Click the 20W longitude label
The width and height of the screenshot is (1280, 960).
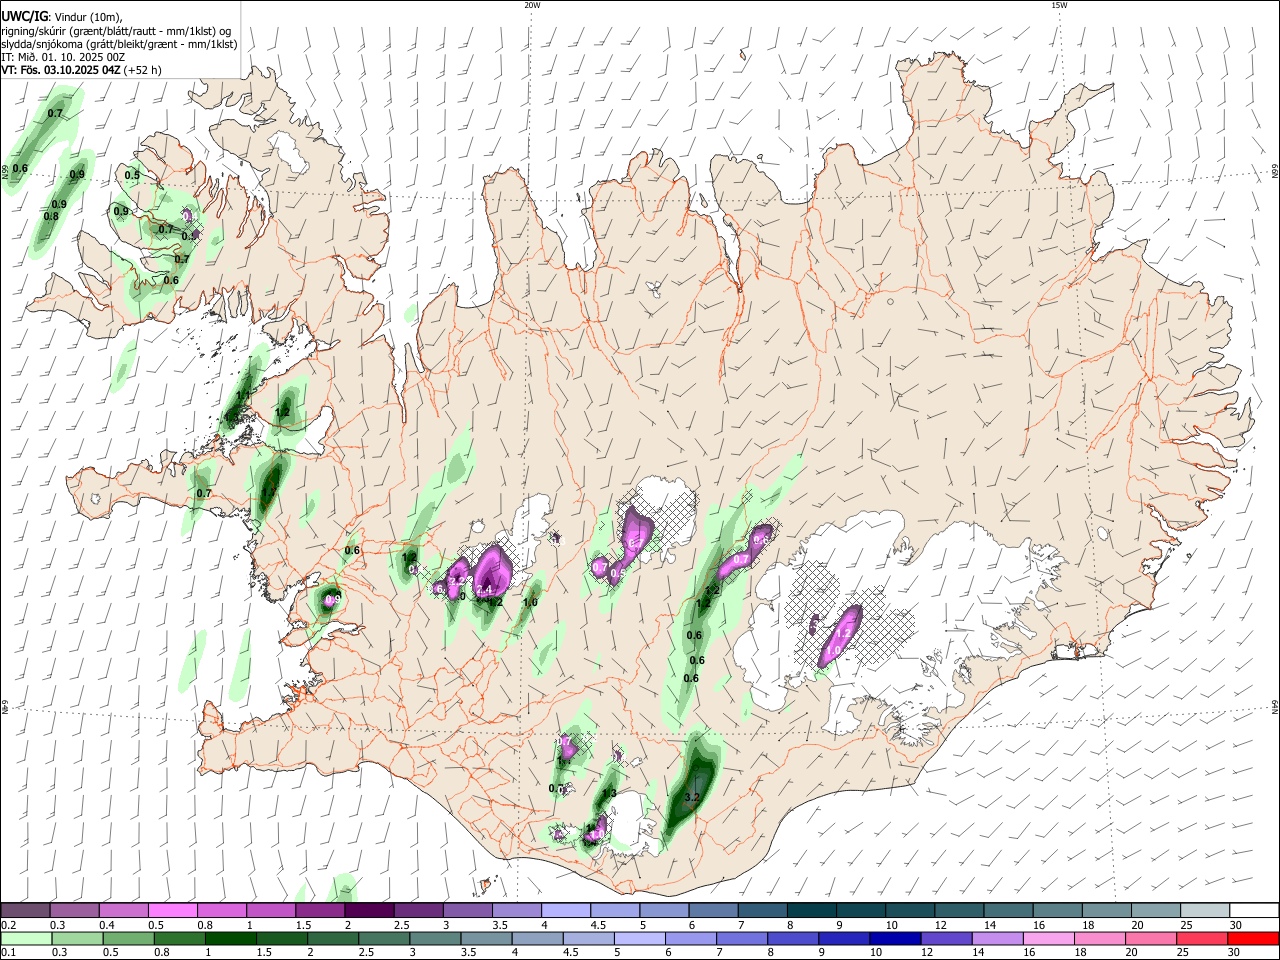[x=532, y=5]
